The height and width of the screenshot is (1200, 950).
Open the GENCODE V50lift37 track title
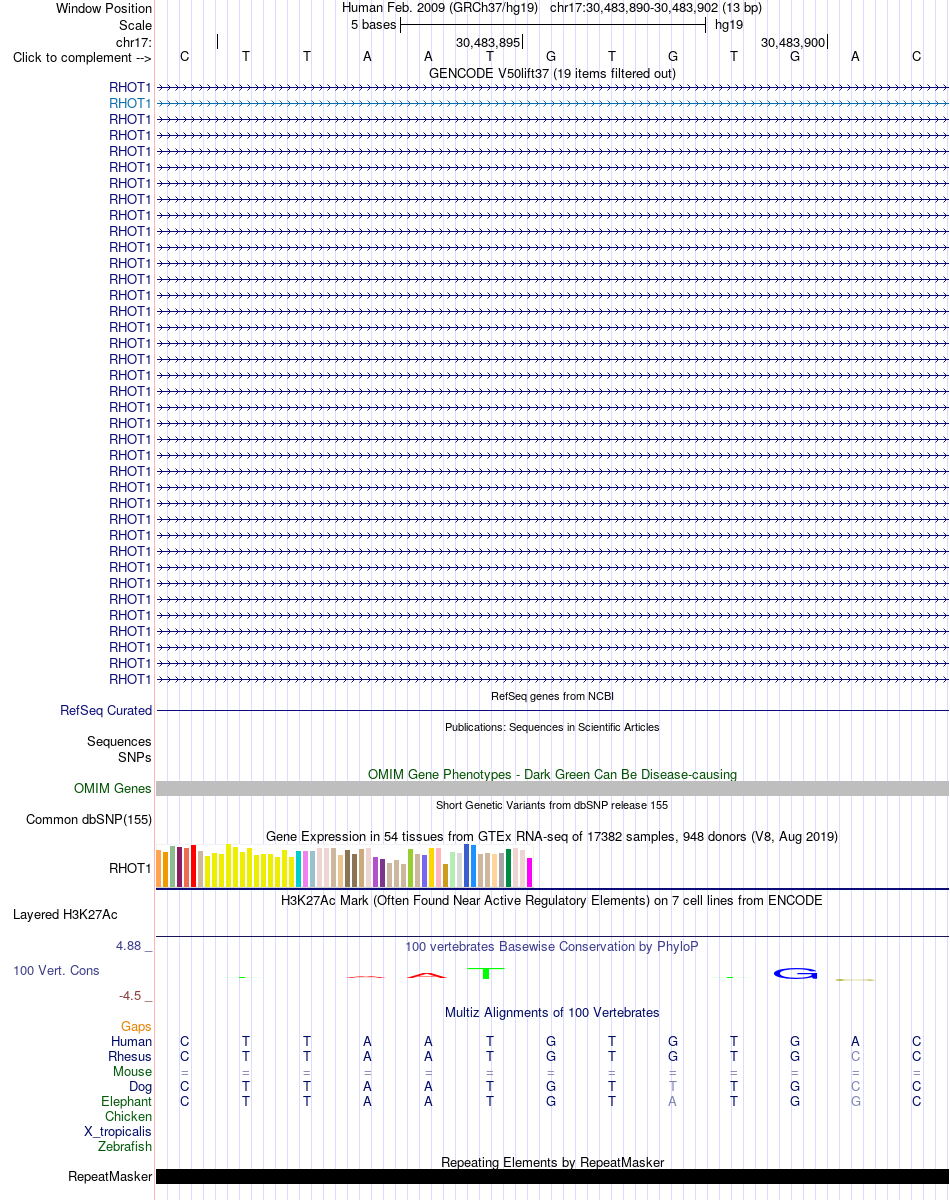coord(552,73)
